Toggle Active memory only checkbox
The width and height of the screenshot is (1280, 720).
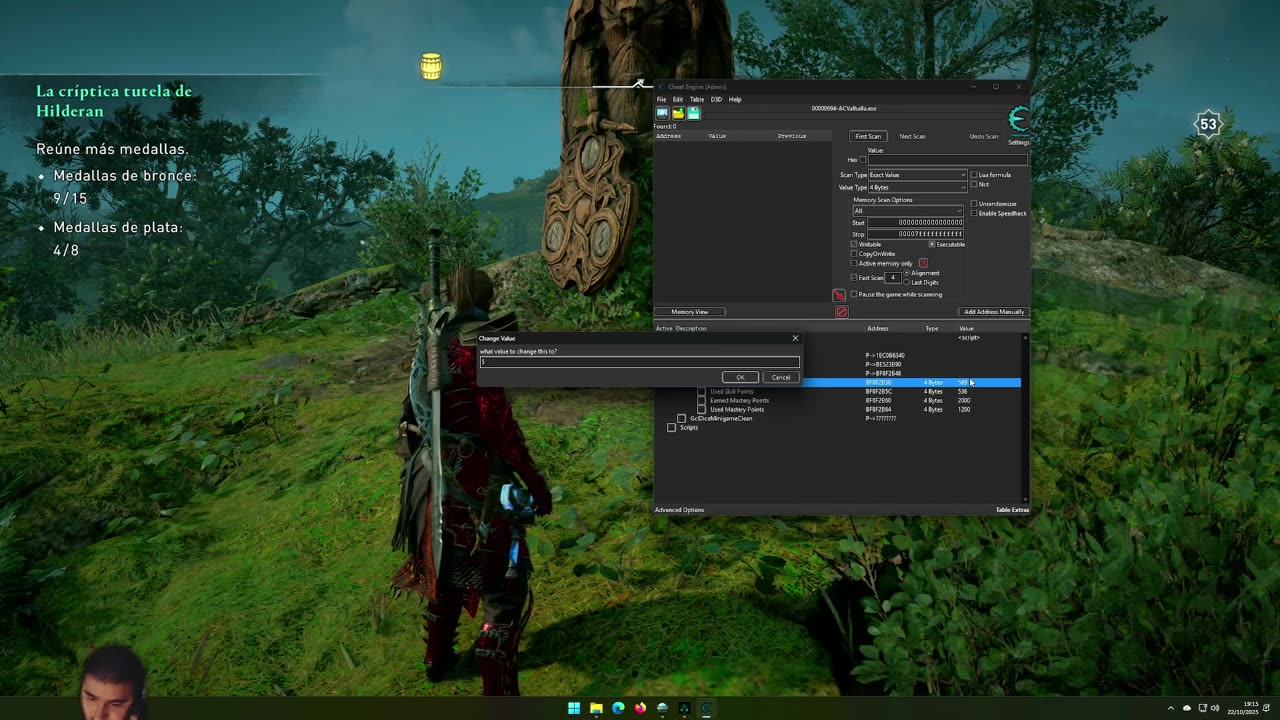coord(854,264)
